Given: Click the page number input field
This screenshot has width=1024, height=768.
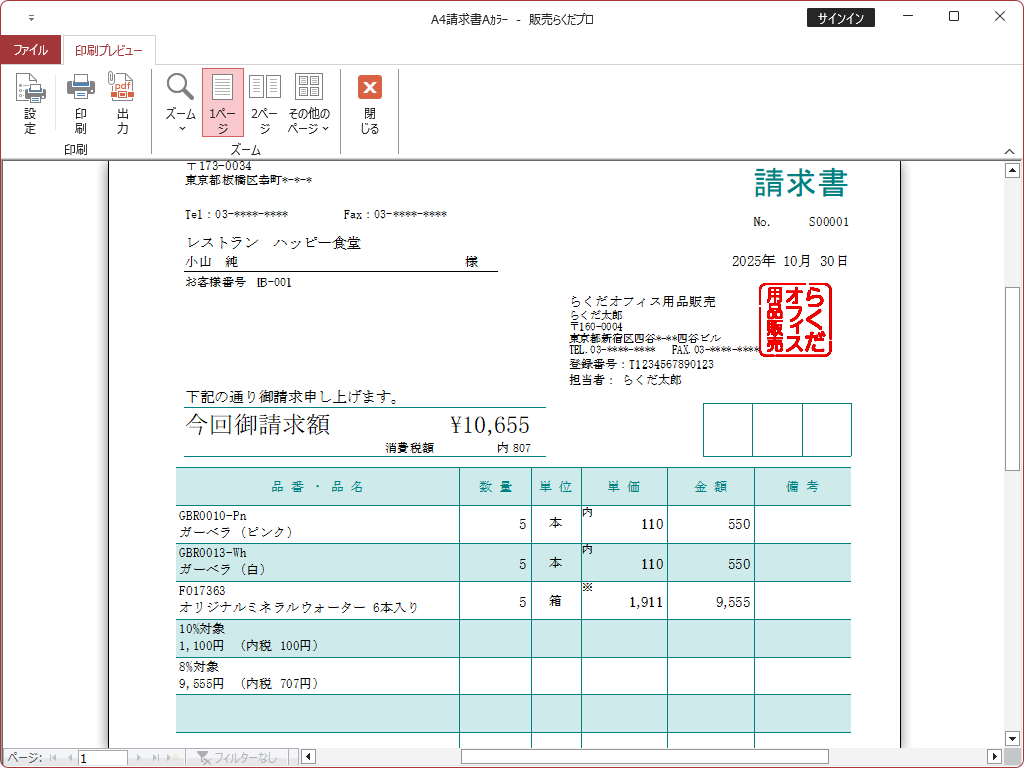Looking at the screenshot, I should (x=103, y=758).
